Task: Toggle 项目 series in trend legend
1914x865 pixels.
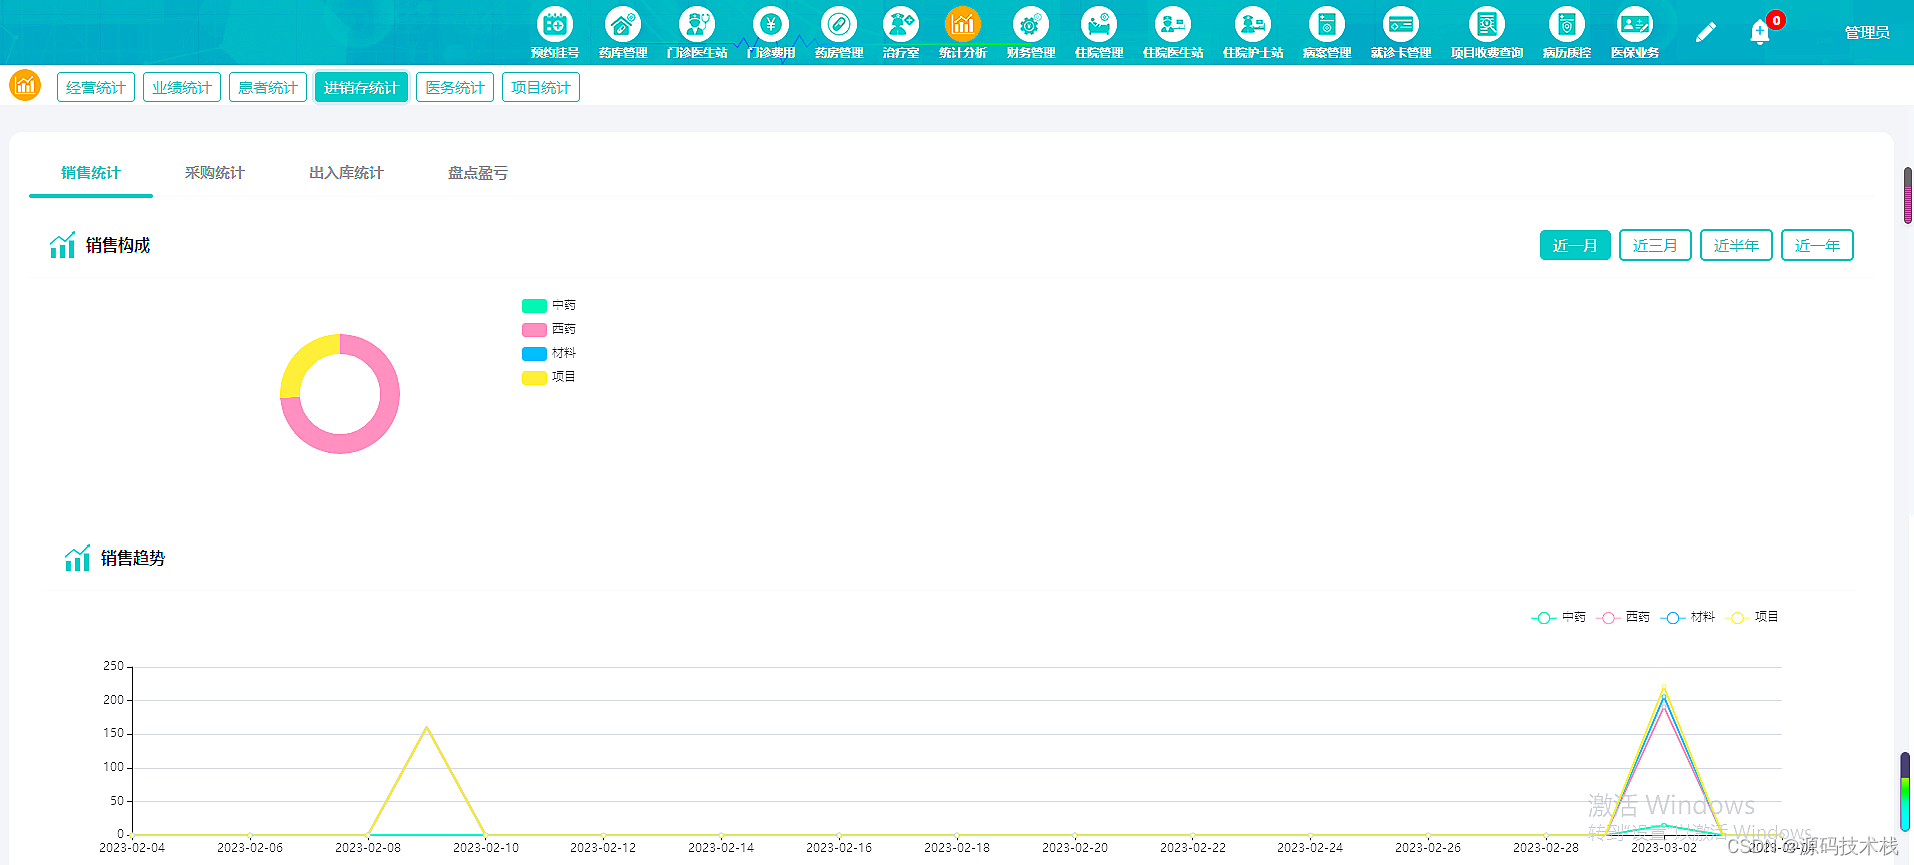Action: coord(1754,617)
